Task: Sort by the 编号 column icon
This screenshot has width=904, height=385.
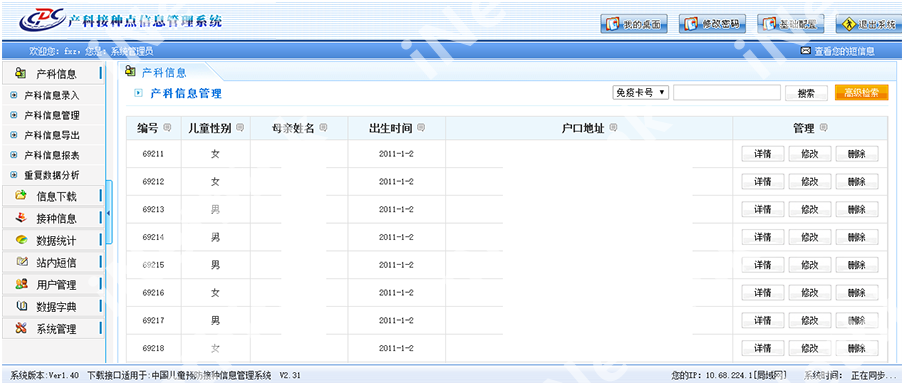Action: 167,127
